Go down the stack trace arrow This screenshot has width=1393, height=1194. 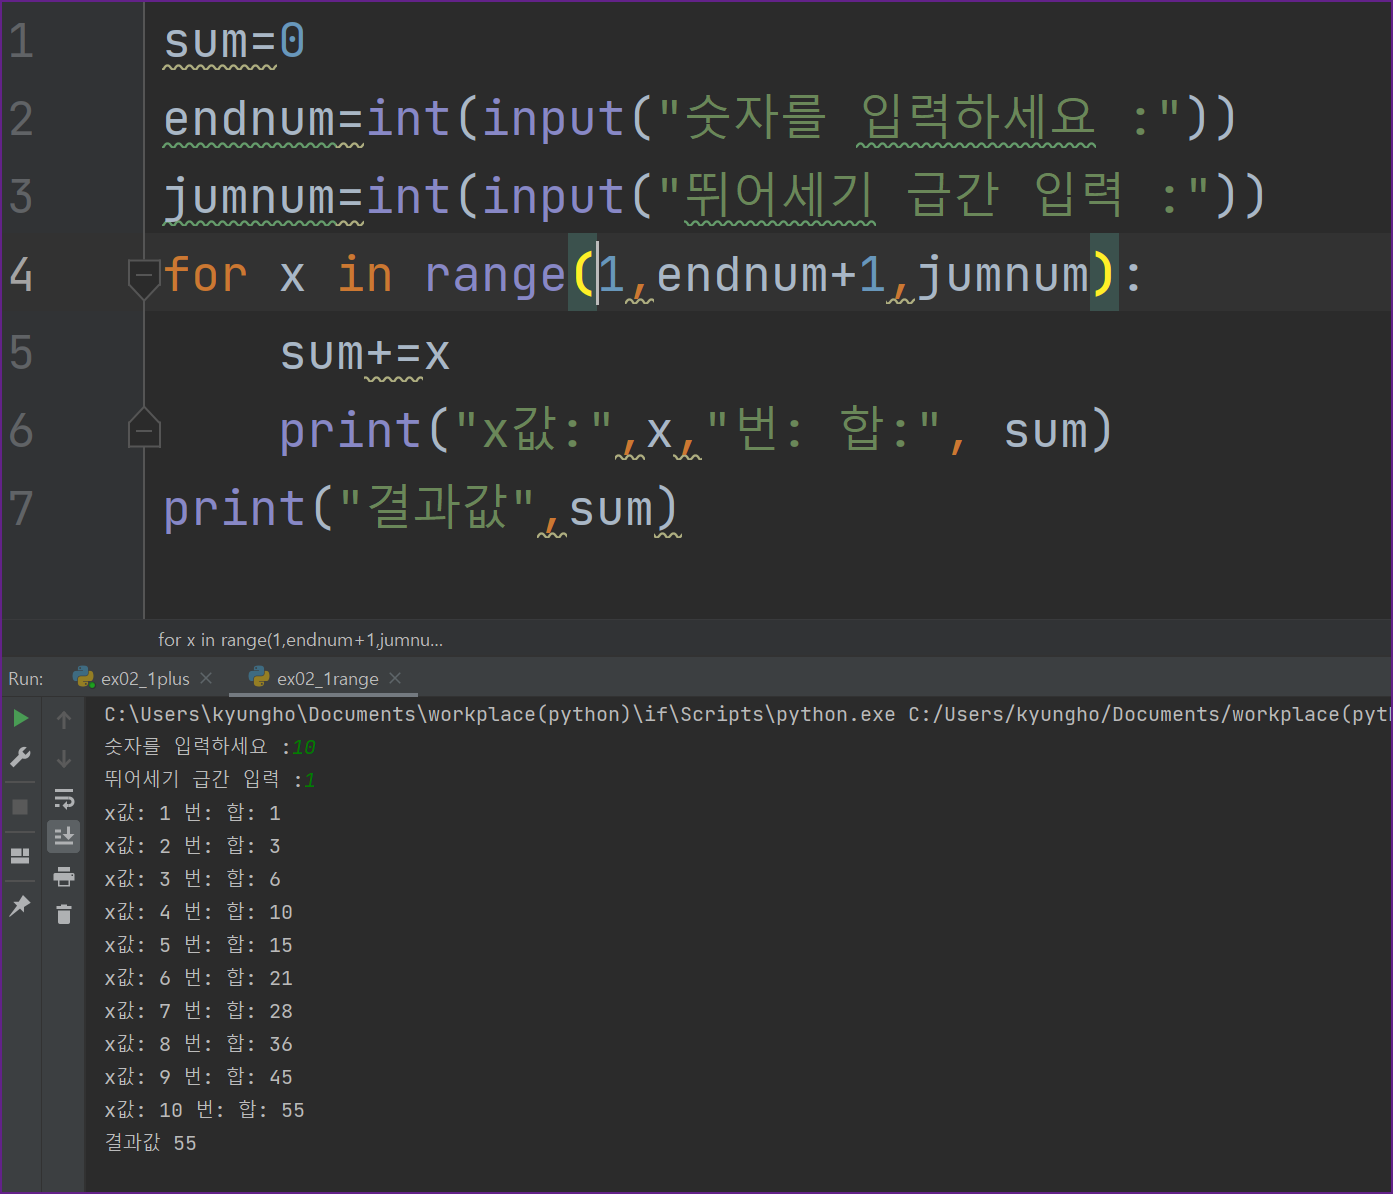[x=64, y=760]
